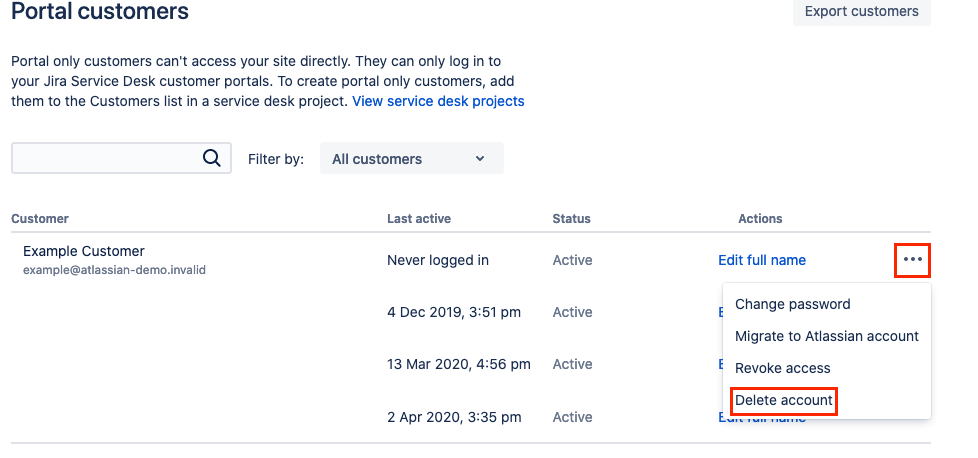
Task: Click the magnifier search icon
Action: point(211,158)
